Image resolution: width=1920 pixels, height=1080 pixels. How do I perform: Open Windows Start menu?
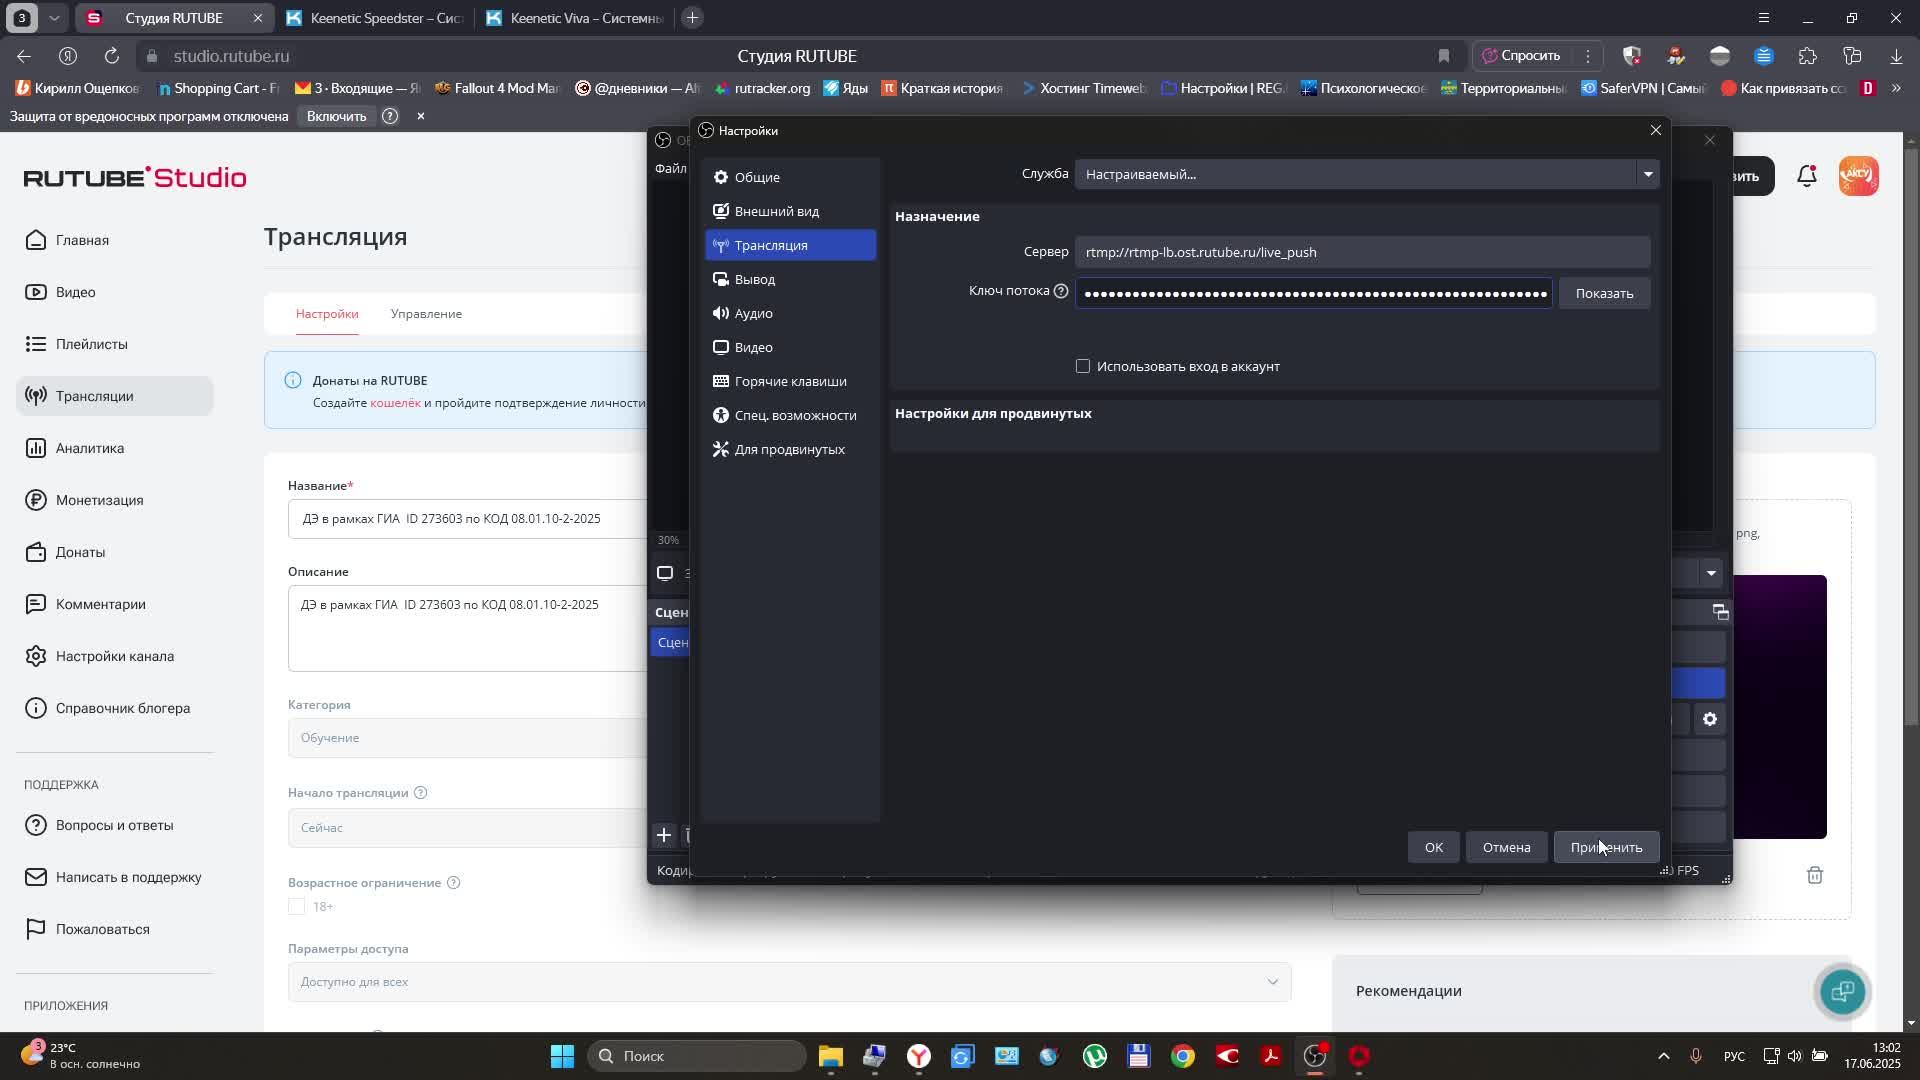pyautogui.click(x=562, y=1056)
